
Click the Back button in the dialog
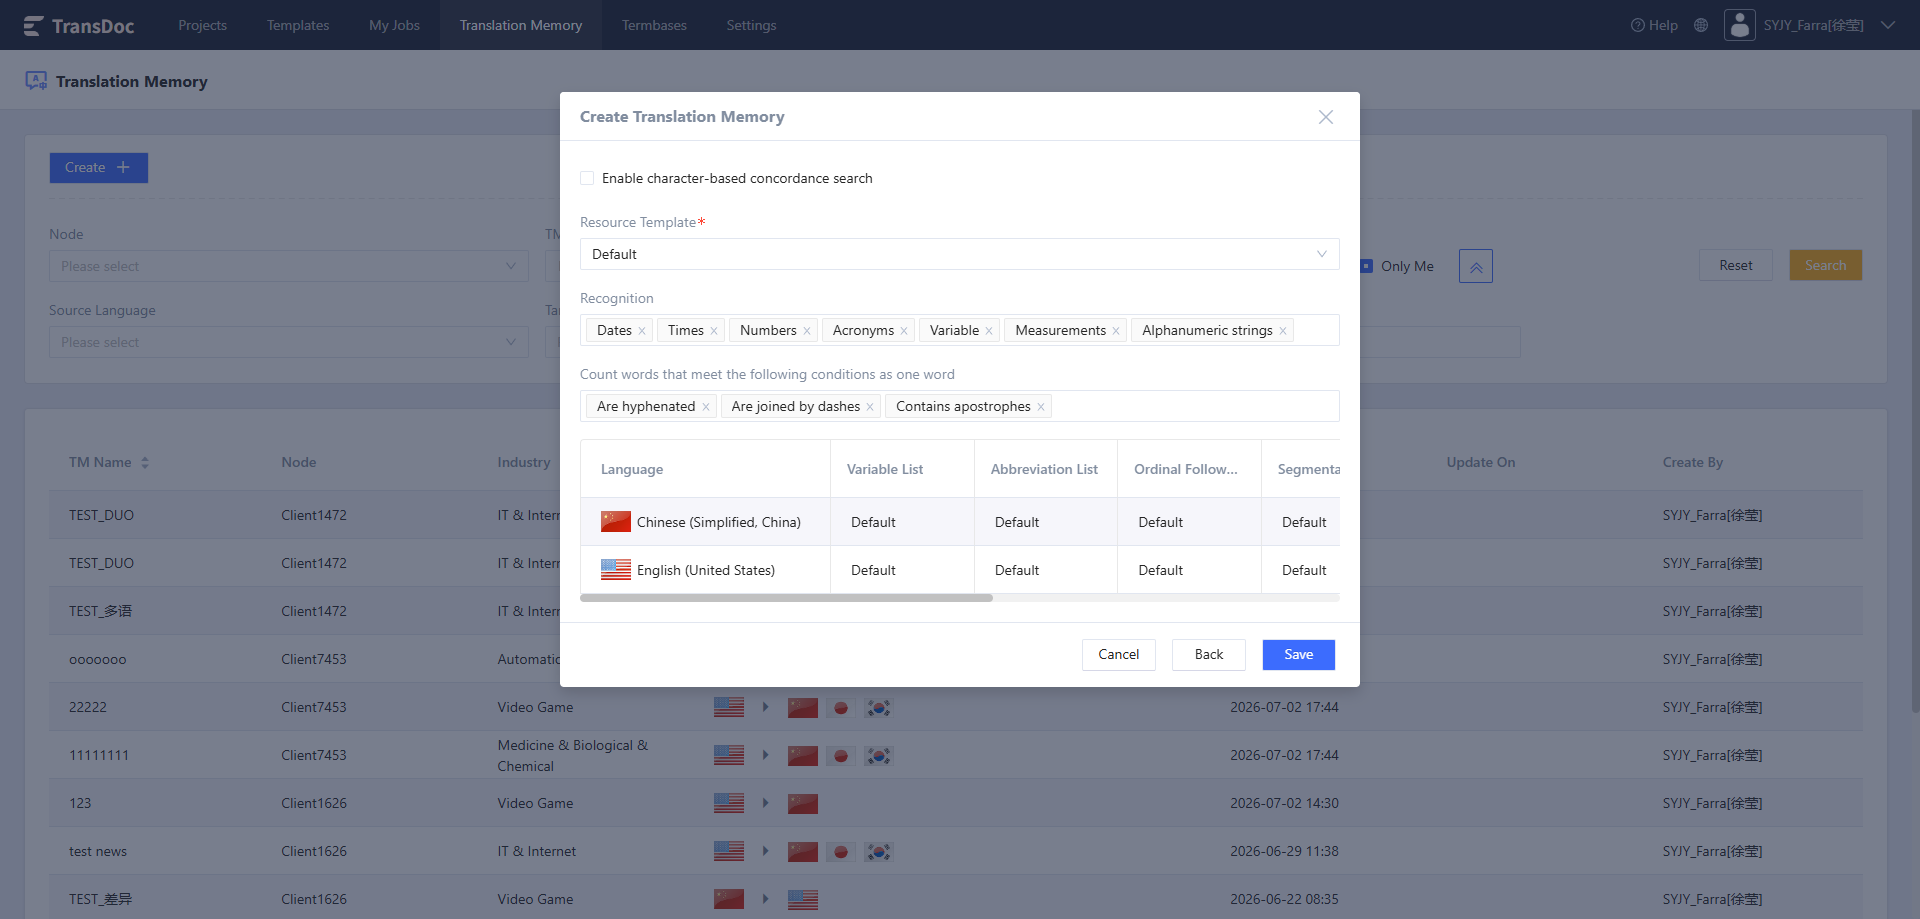(1209, 655)
